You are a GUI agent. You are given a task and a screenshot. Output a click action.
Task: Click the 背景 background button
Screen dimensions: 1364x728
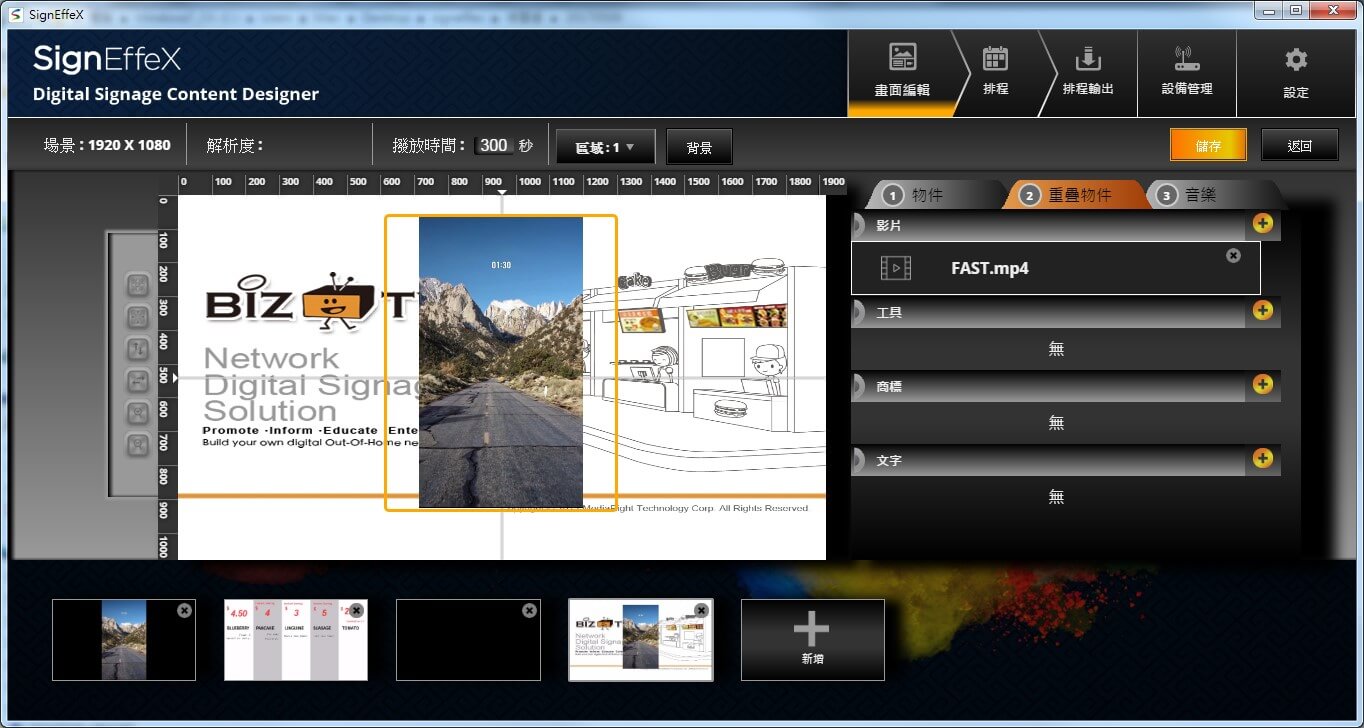699,147
